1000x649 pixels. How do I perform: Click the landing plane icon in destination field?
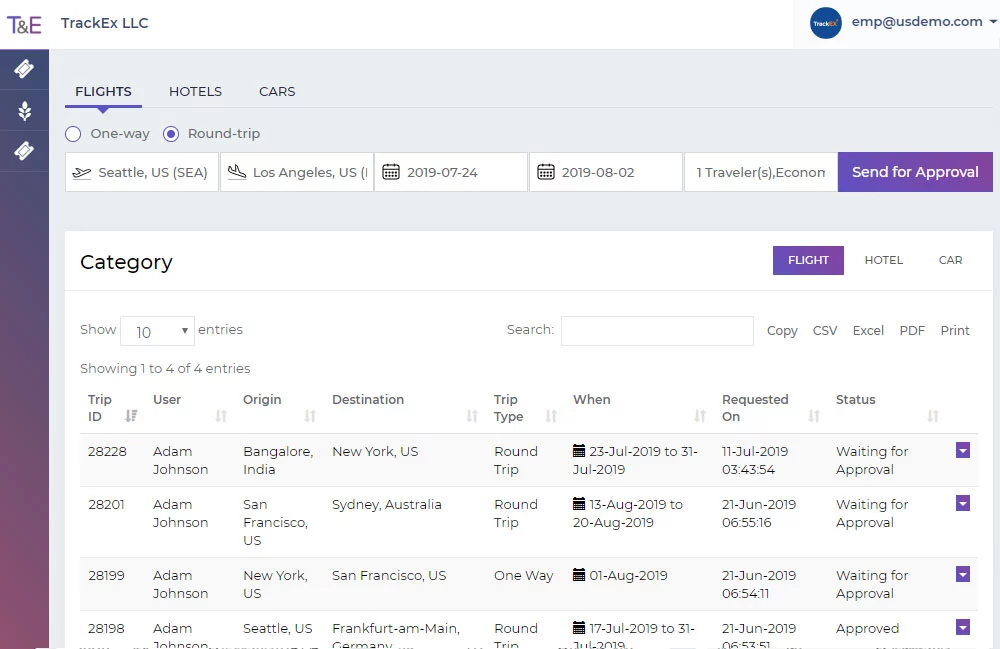coord(237,172)
